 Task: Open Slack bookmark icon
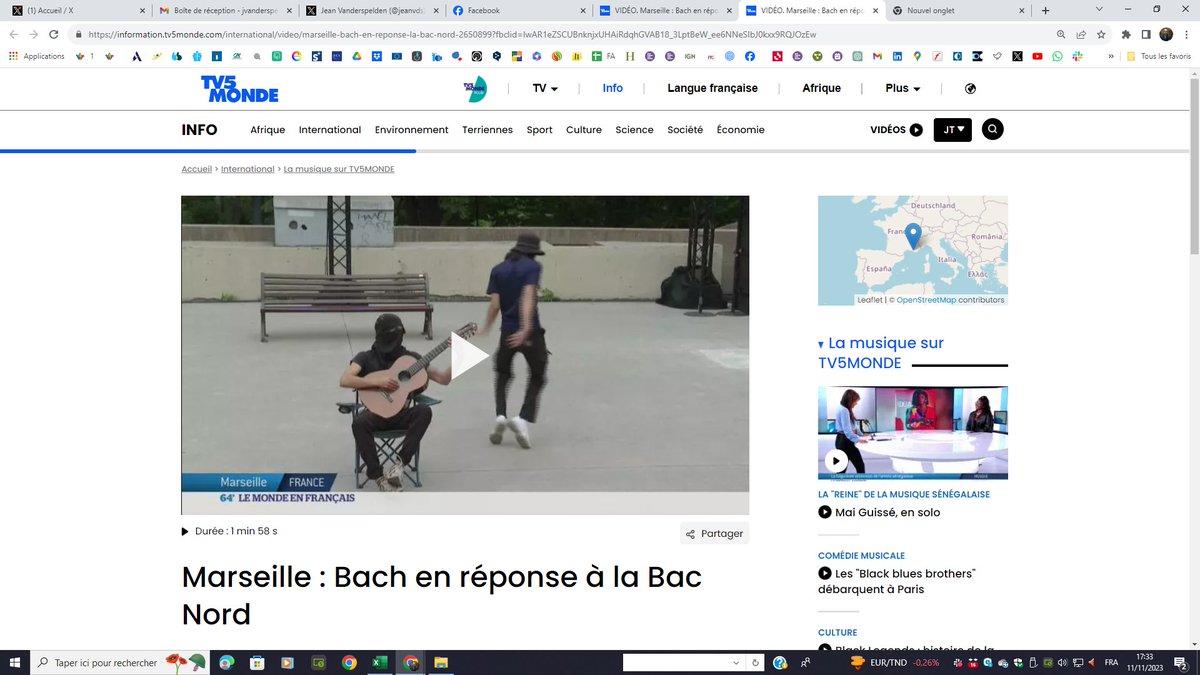point(1078,56)
